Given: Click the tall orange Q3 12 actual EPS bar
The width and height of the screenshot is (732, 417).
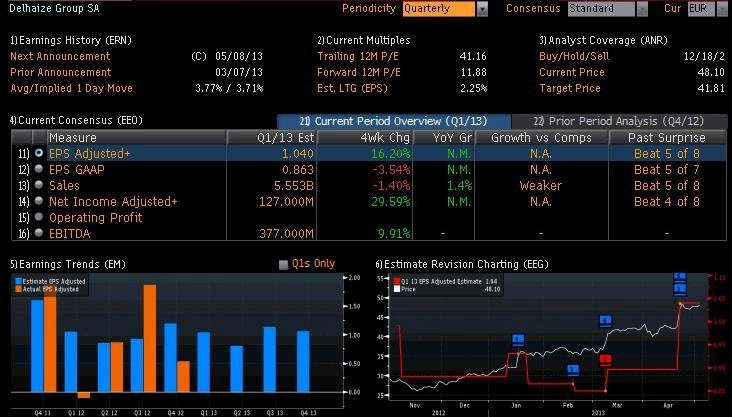Looking at the screenshot, I should (149, 338).
